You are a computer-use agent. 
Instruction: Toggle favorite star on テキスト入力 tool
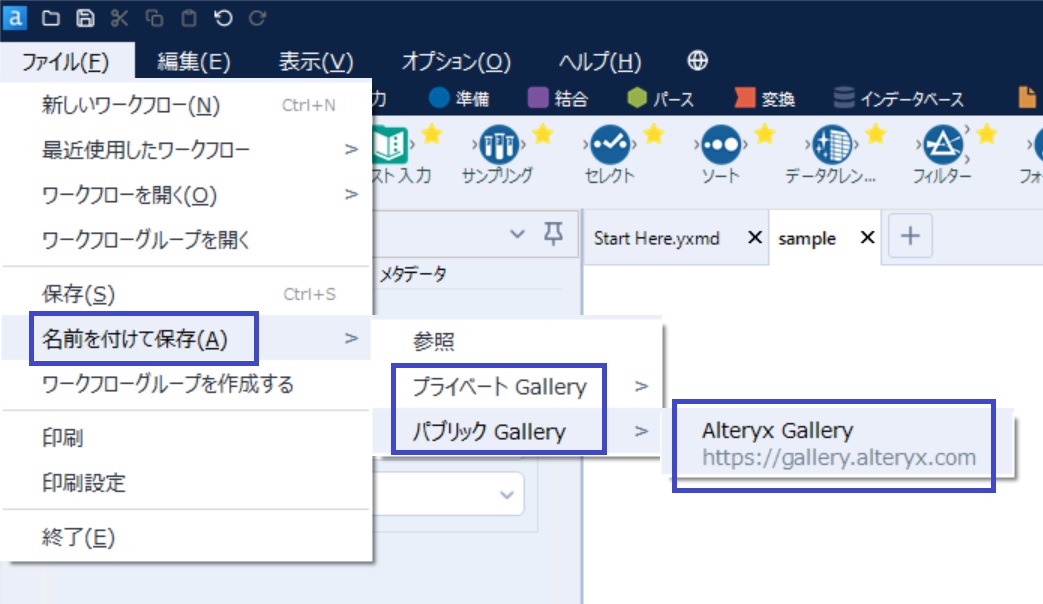(x=432, y=134)
